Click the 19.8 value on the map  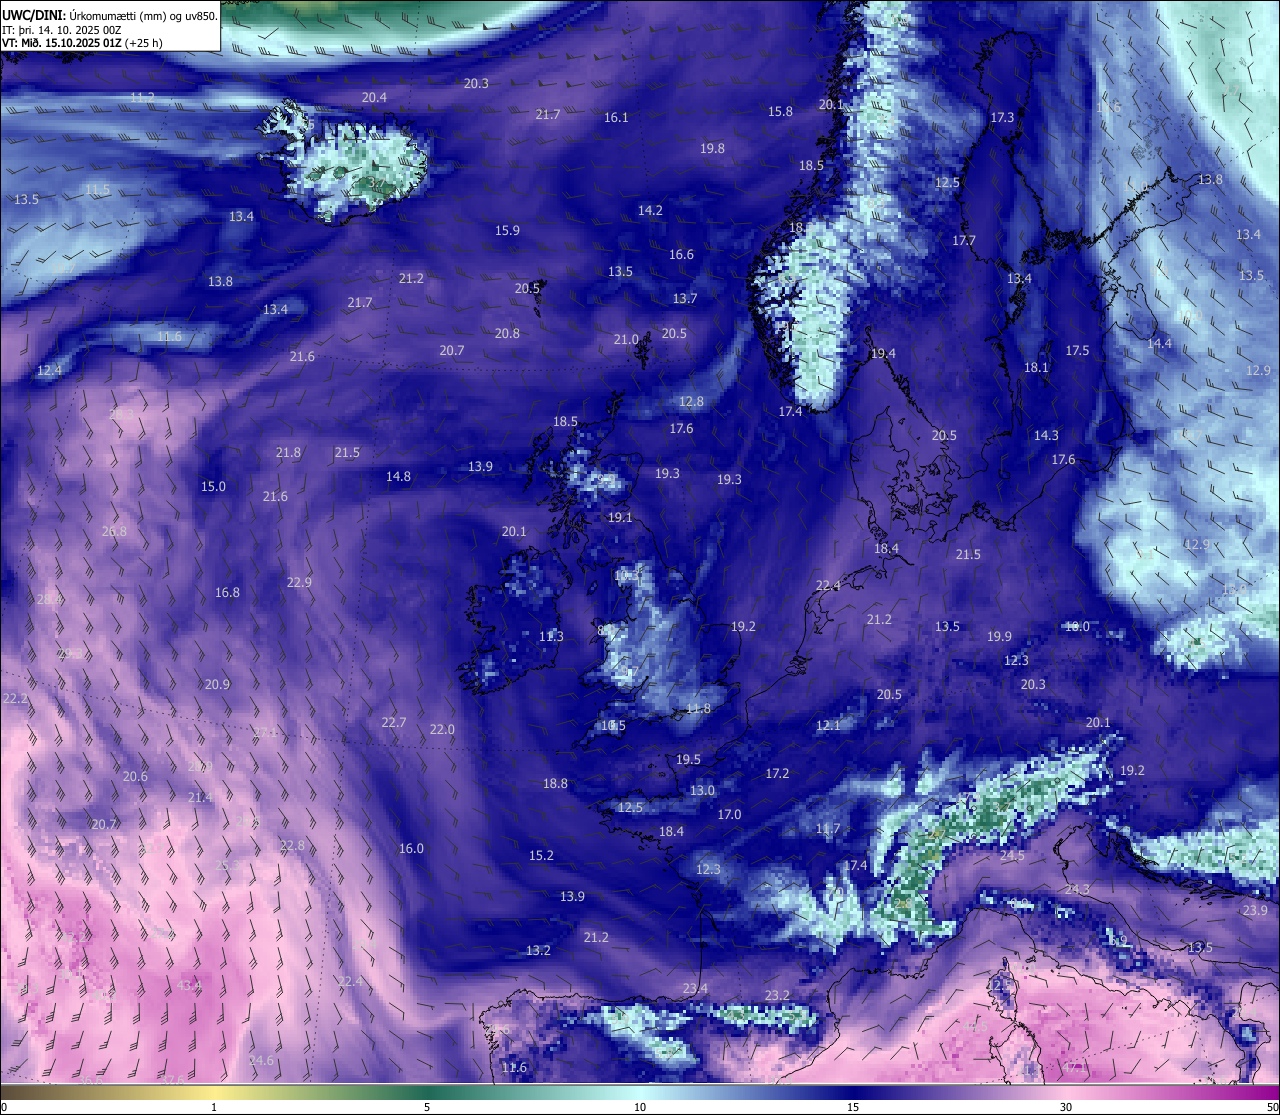pos(712,149)
